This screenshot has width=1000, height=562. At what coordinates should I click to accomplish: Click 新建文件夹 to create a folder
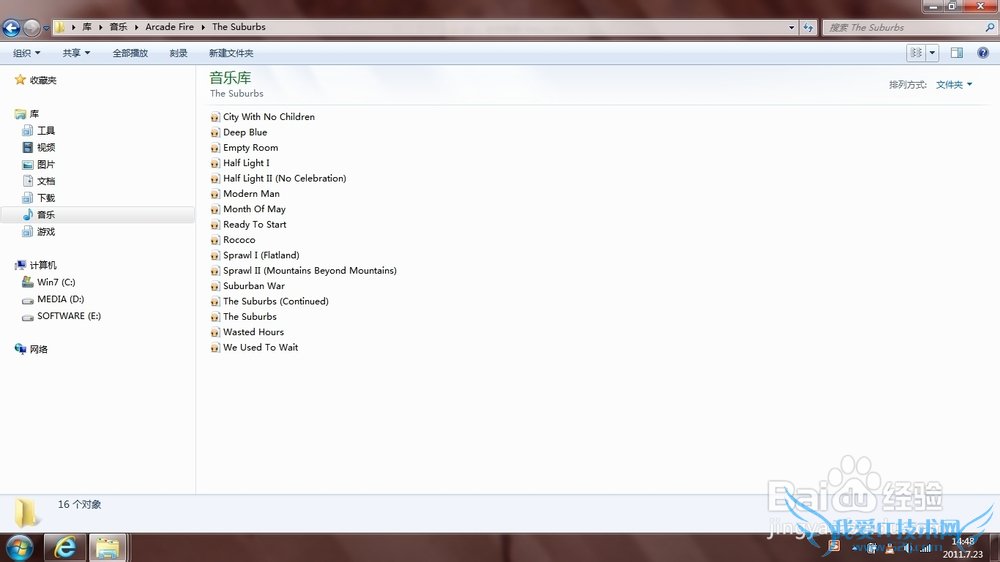pyautogui.click(x=231, y=53)
